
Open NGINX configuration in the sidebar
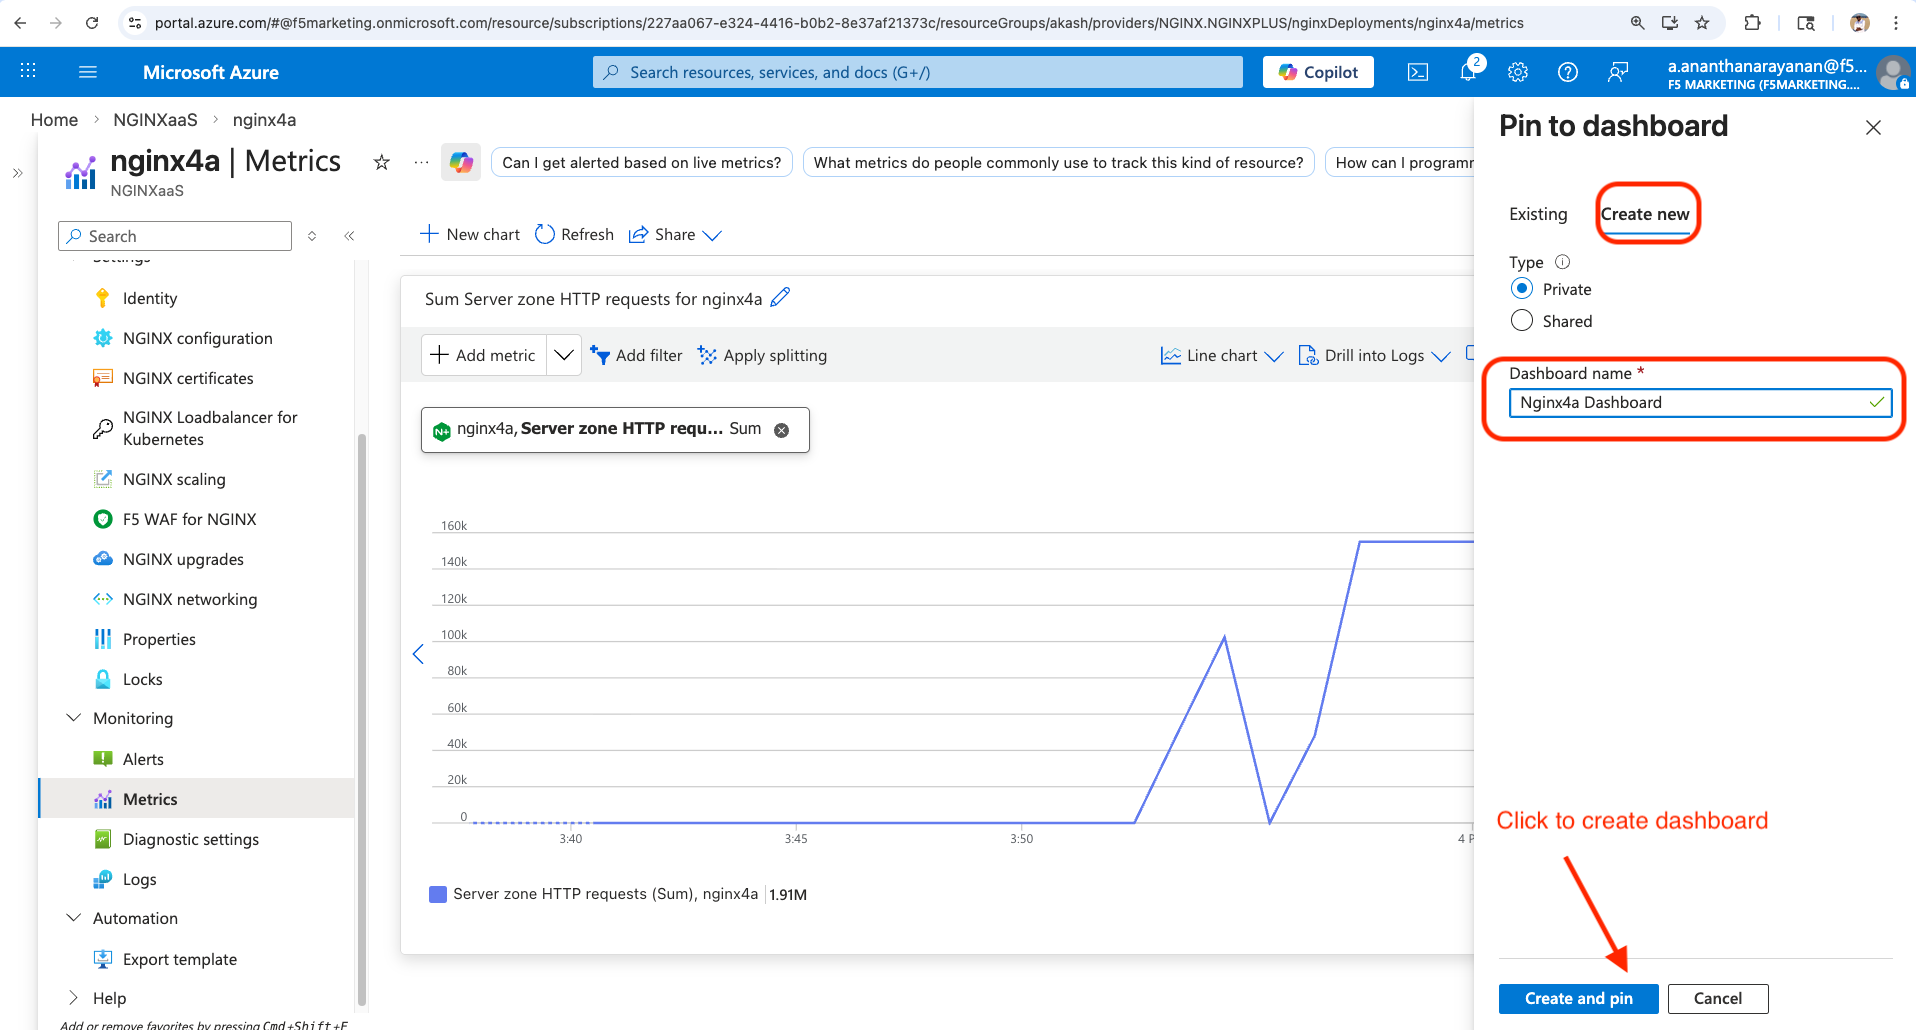[198, 338]
